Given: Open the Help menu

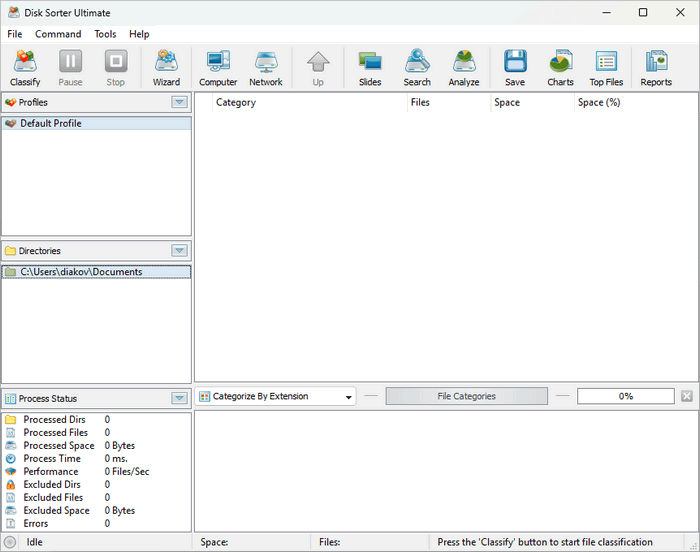Looking at the screenshot, I should click(139, 34).
